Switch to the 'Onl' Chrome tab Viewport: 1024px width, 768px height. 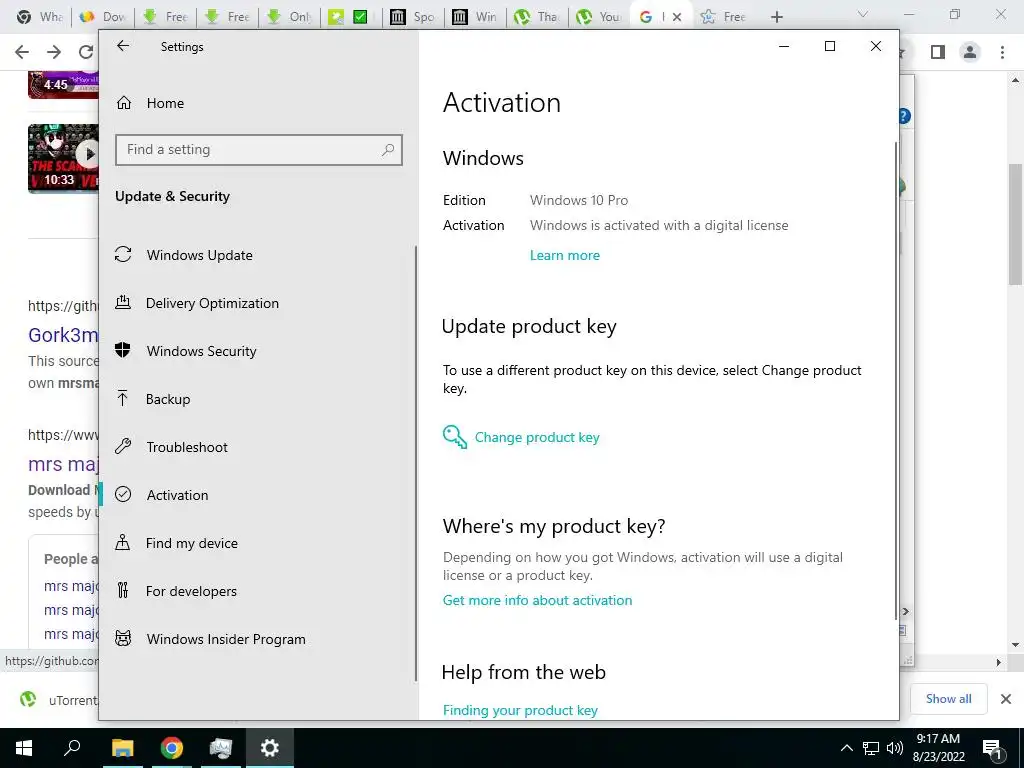point(289,17)
